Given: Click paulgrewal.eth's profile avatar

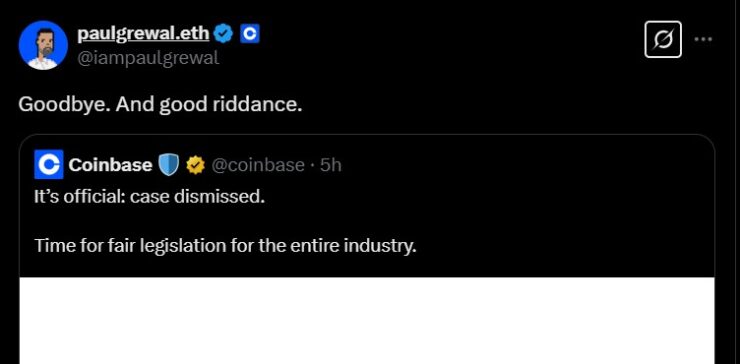Looking at the screenshot, I should point(43,45).
